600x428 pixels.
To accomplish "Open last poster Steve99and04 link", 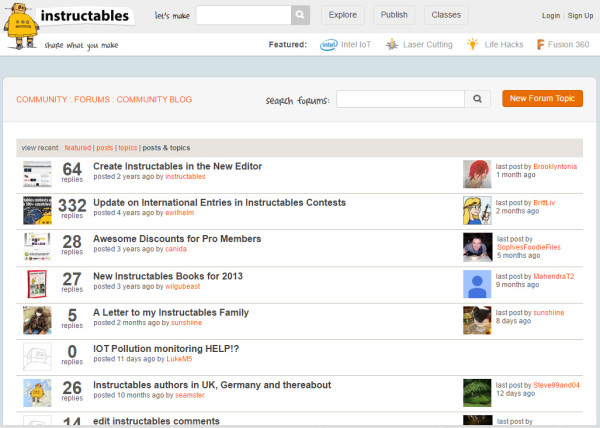I will tap(556, 385).
